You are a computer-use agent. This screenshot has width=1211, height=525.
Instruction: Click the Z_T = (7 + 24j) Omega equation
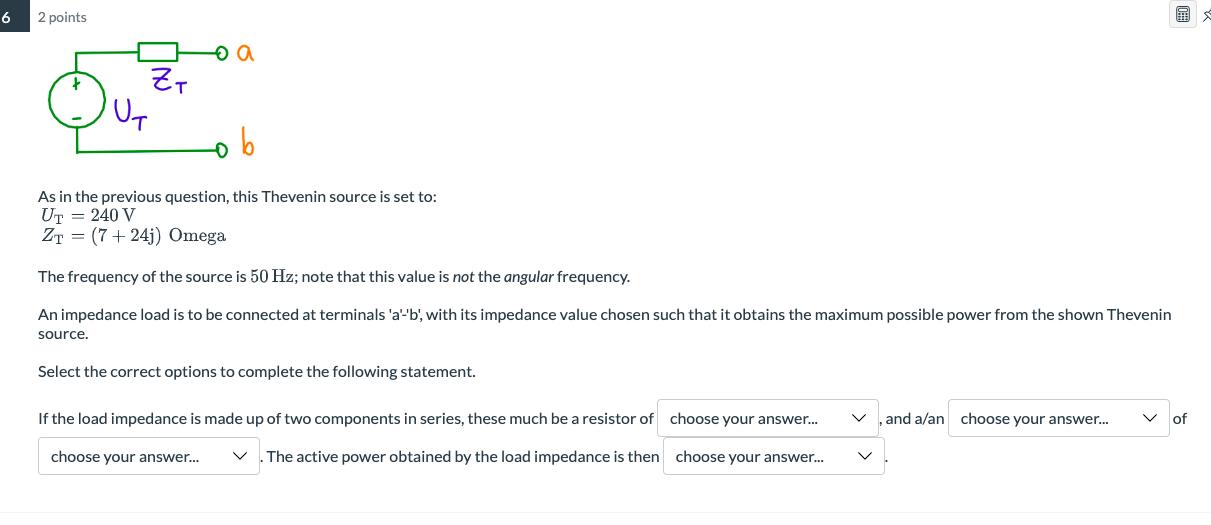click(x=132, y=236)
